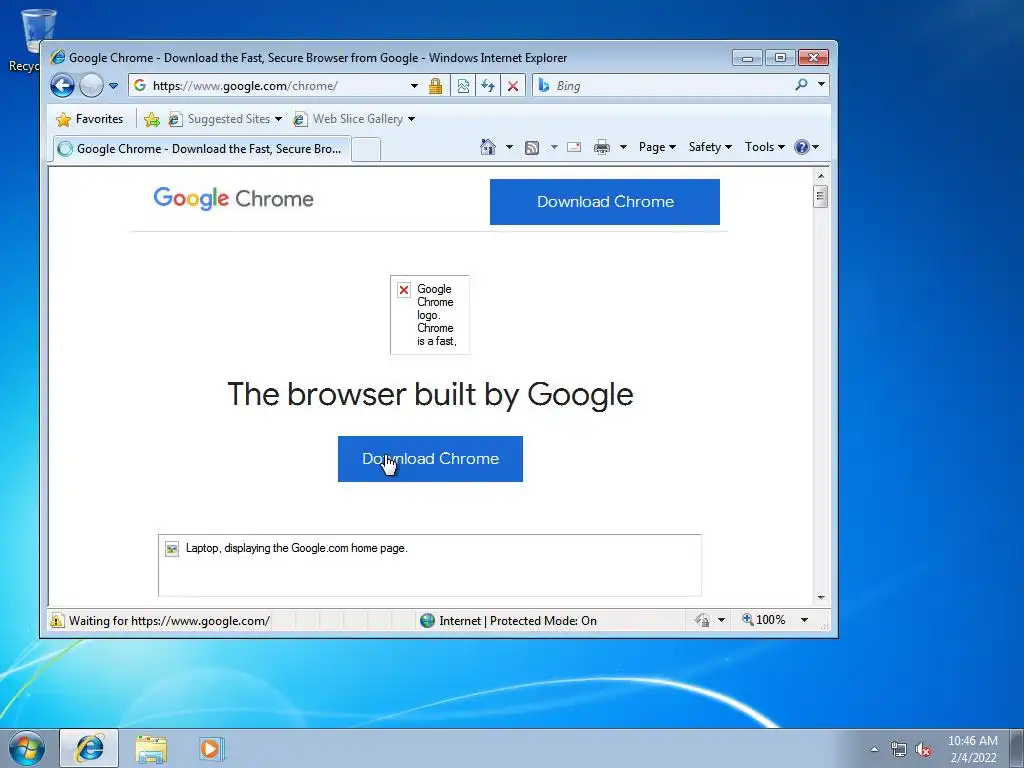Go back with the IE back arrow
Screen dimensions: 1024x768
(x=63, y=86)
